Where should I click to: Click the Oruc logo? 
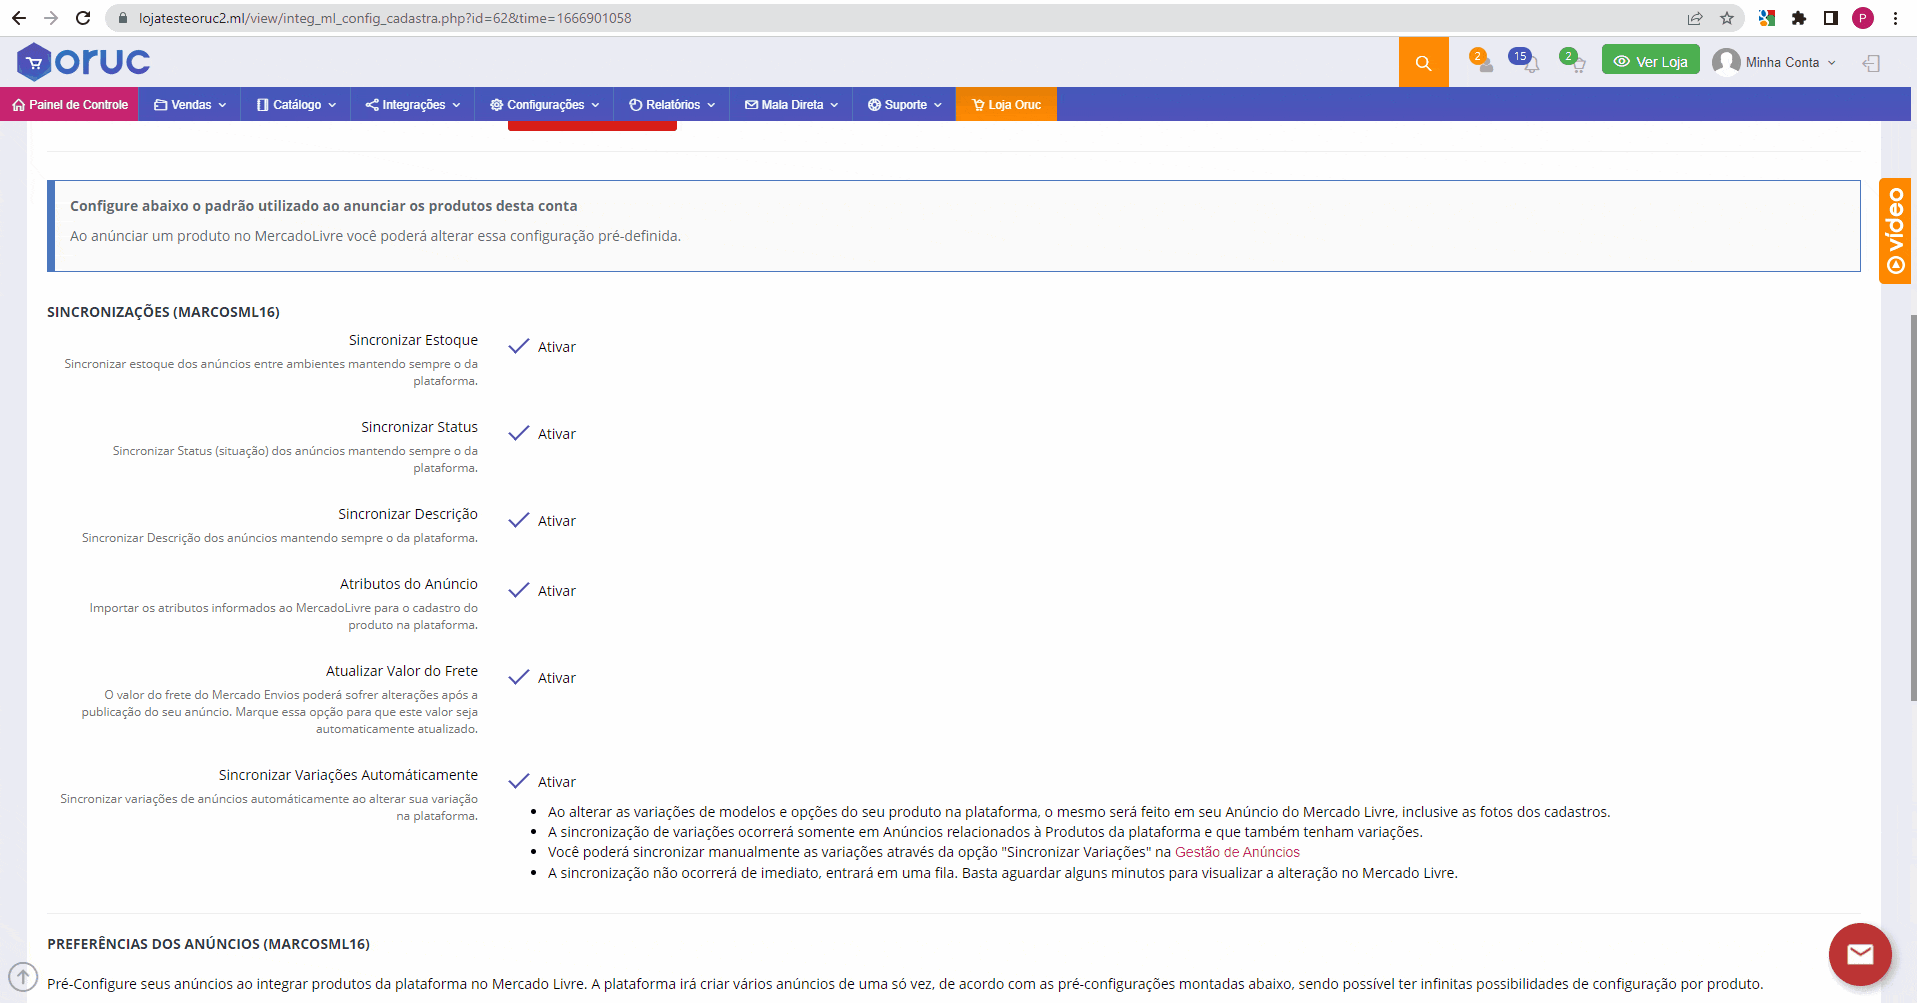[x=83, y=62]
